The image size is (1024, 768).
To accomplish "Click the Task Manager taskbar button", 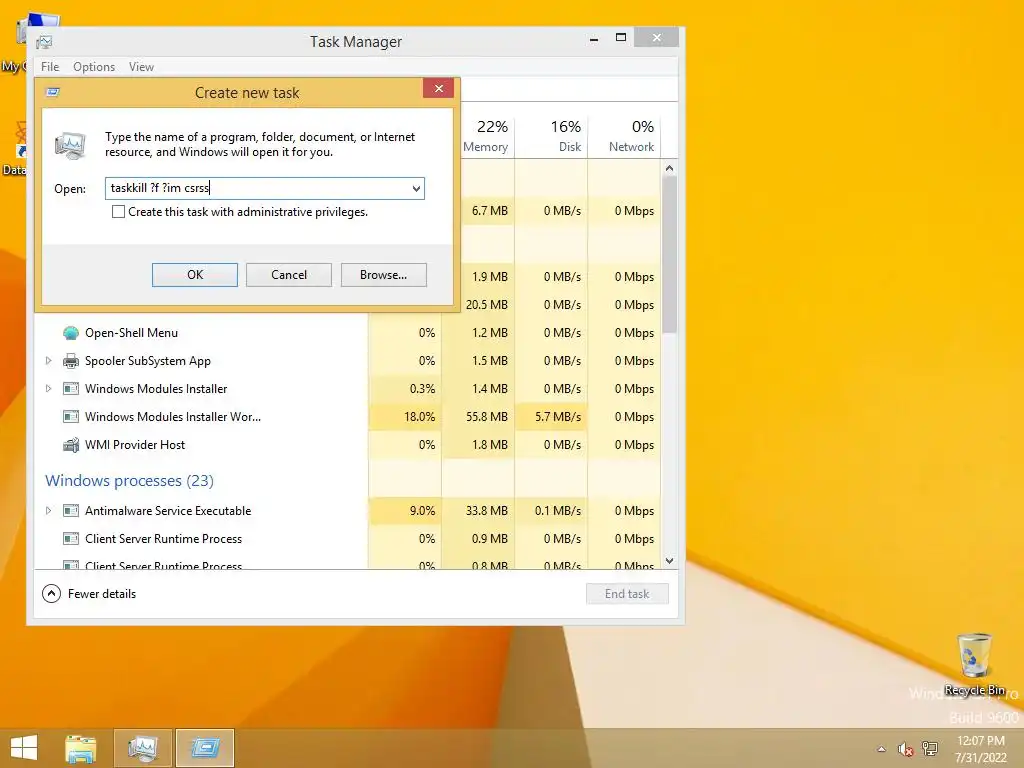I will [x=143, y=748].
